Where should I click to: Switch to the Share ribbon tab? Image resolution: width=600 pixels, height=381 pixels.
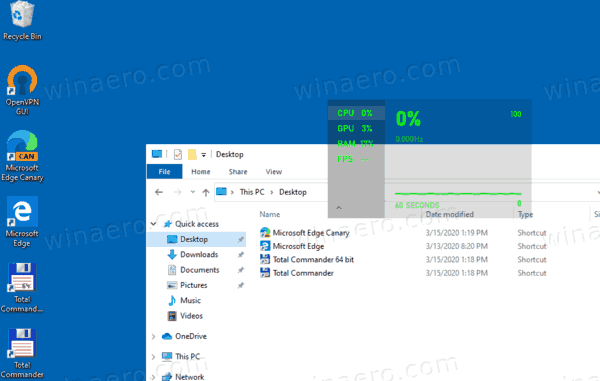(238, 172)
